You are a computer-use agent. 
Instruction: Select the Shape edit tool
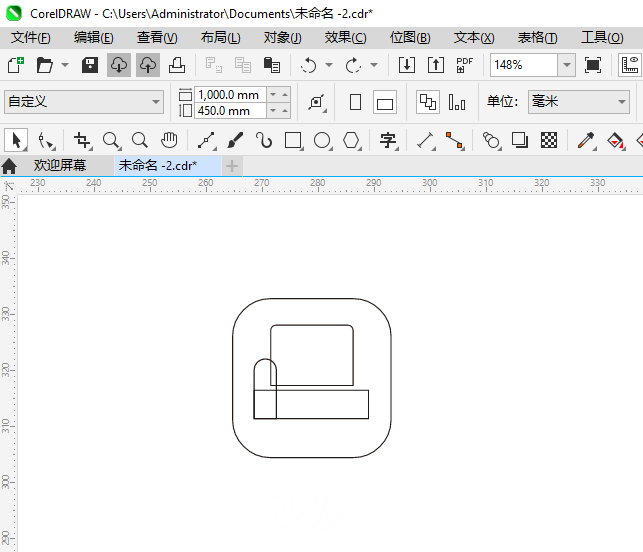[x=45, y=140]
